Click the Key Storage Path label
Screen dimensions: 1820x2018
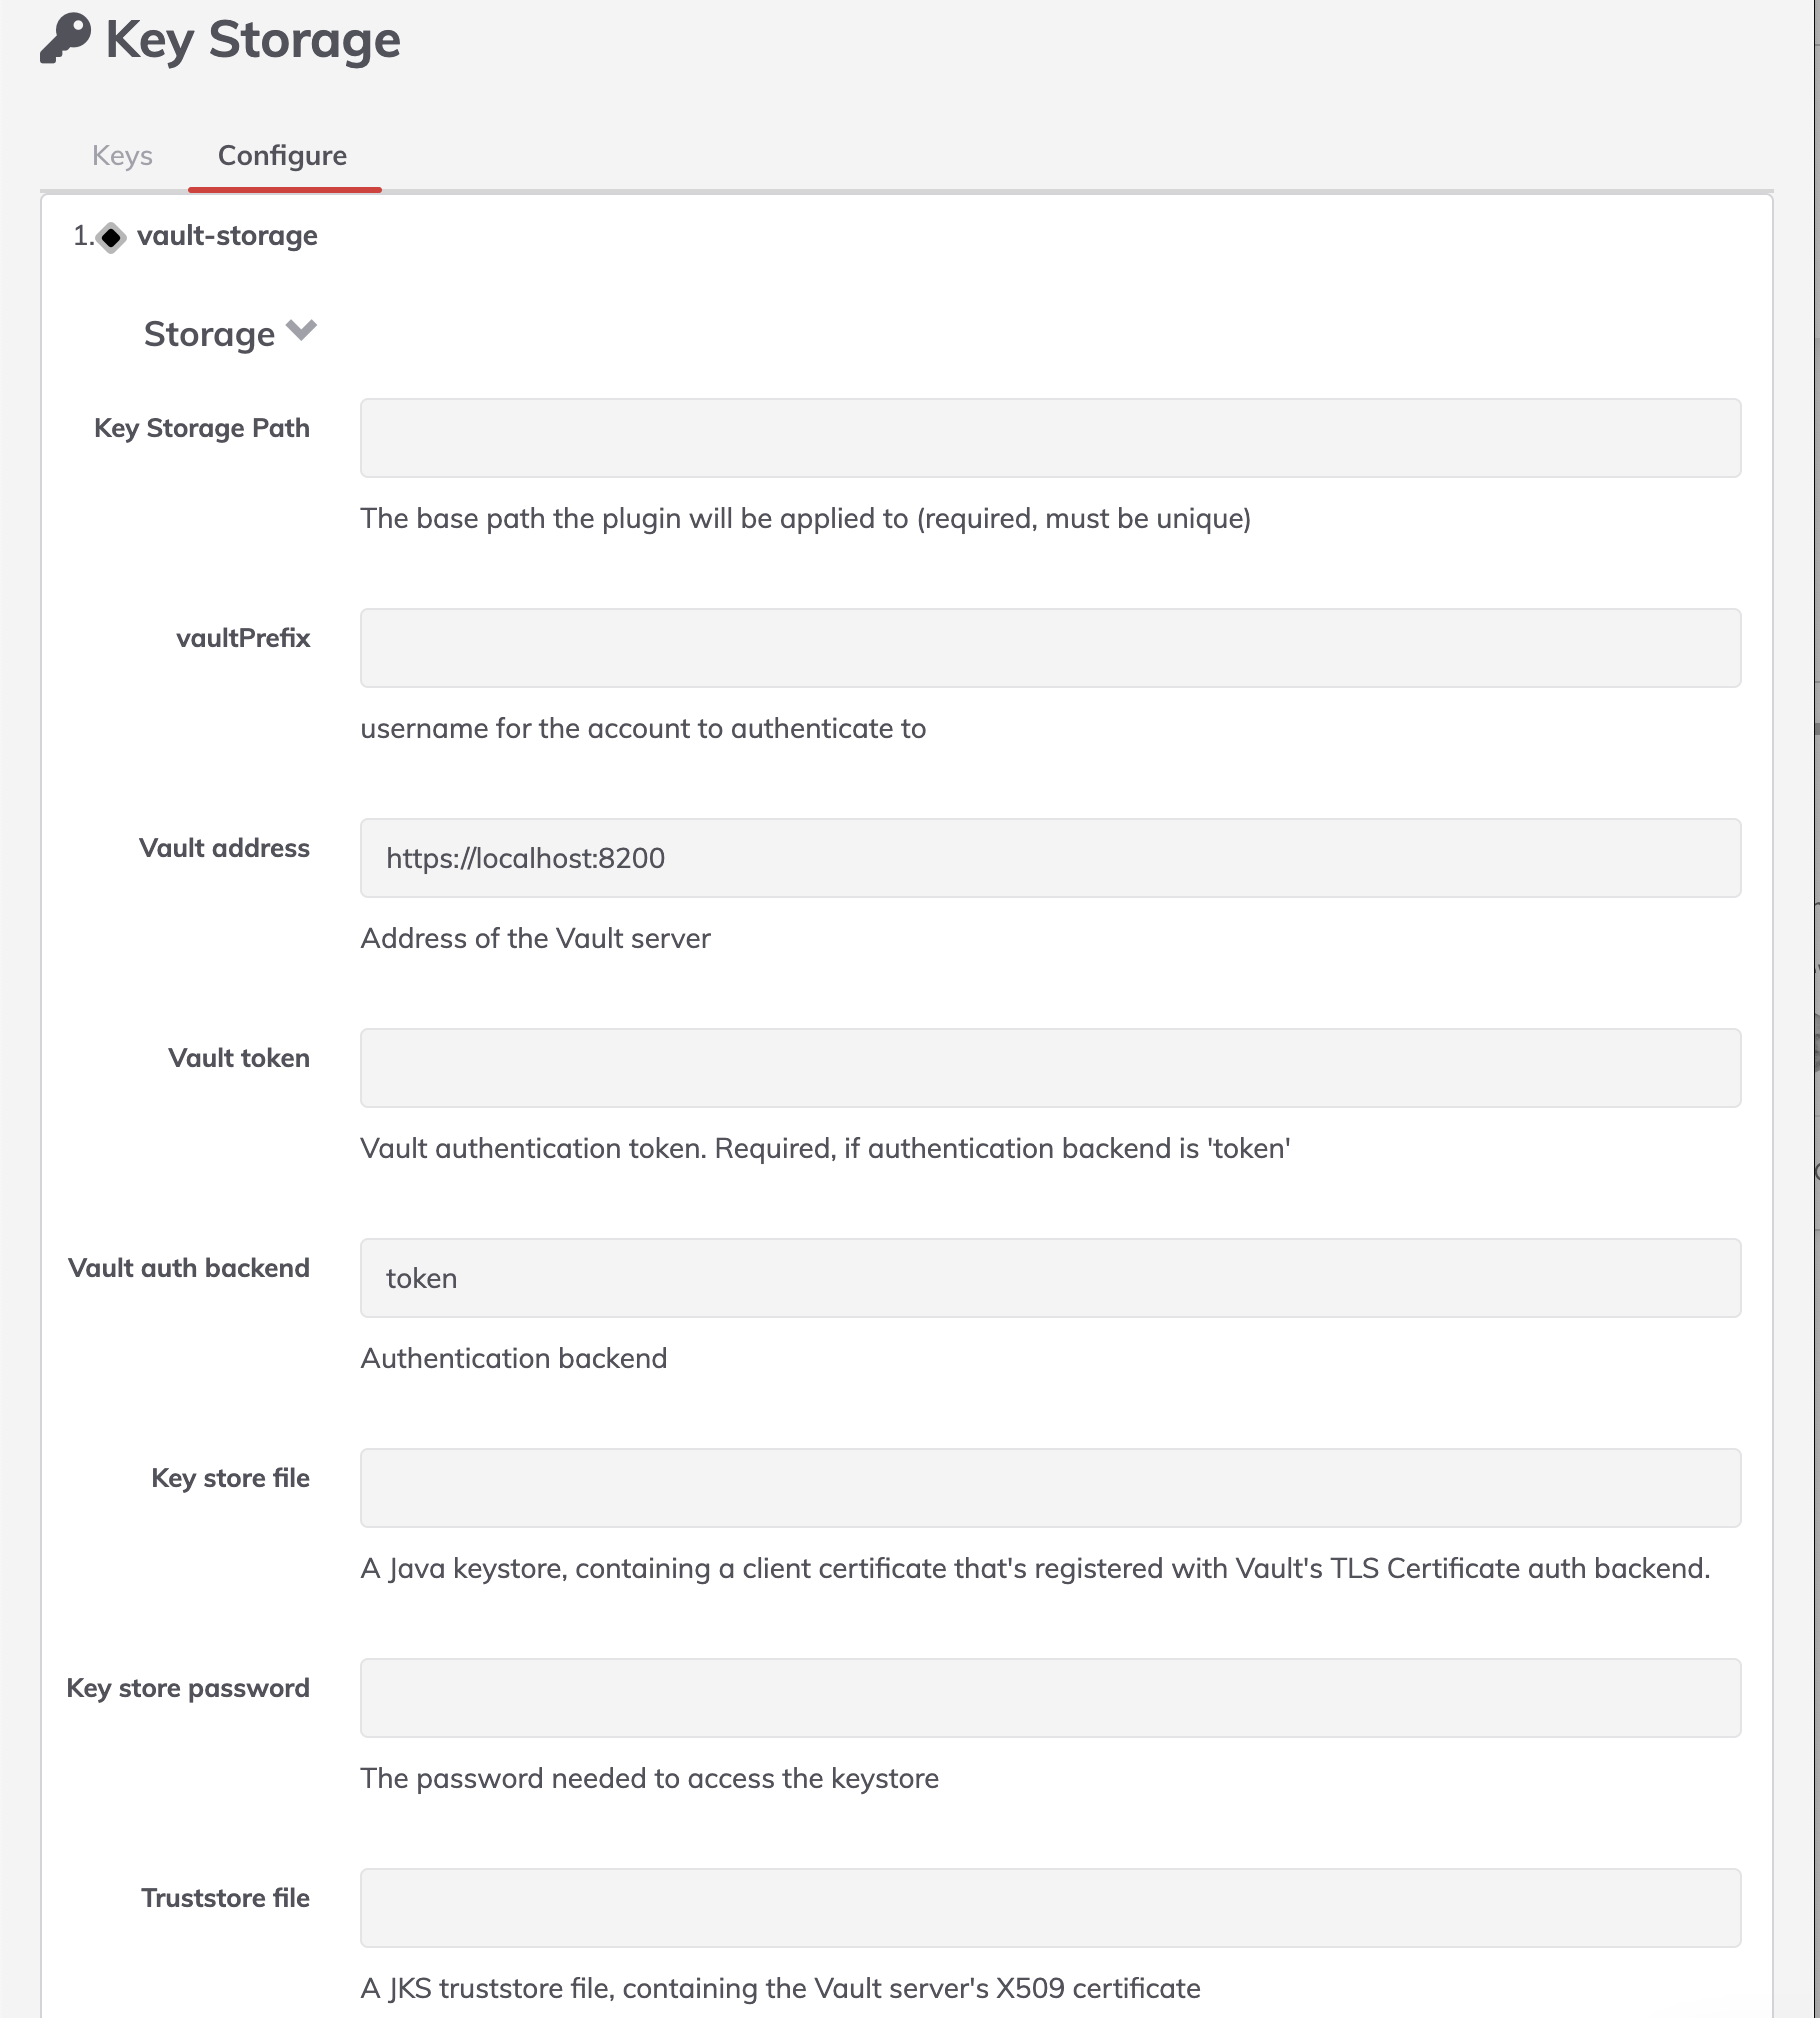(x=202, y=428)
